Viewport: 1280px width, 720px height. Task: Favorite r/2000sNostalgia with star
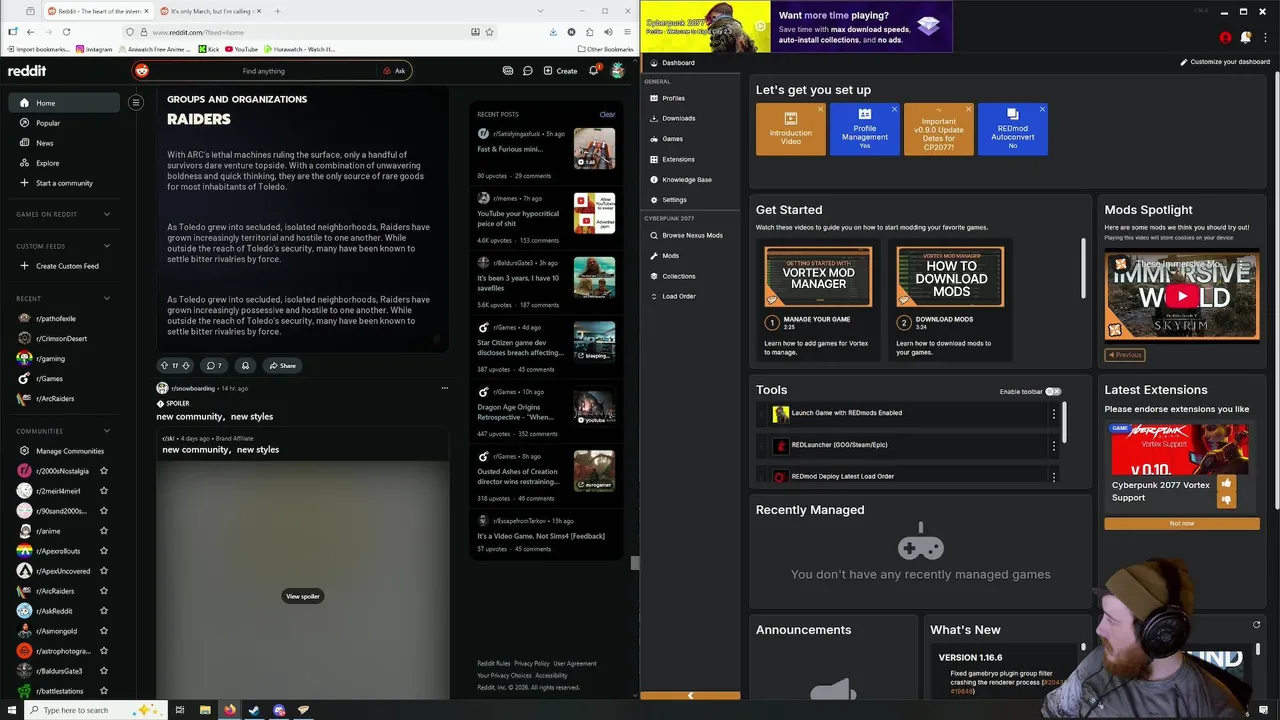[104, 471]
